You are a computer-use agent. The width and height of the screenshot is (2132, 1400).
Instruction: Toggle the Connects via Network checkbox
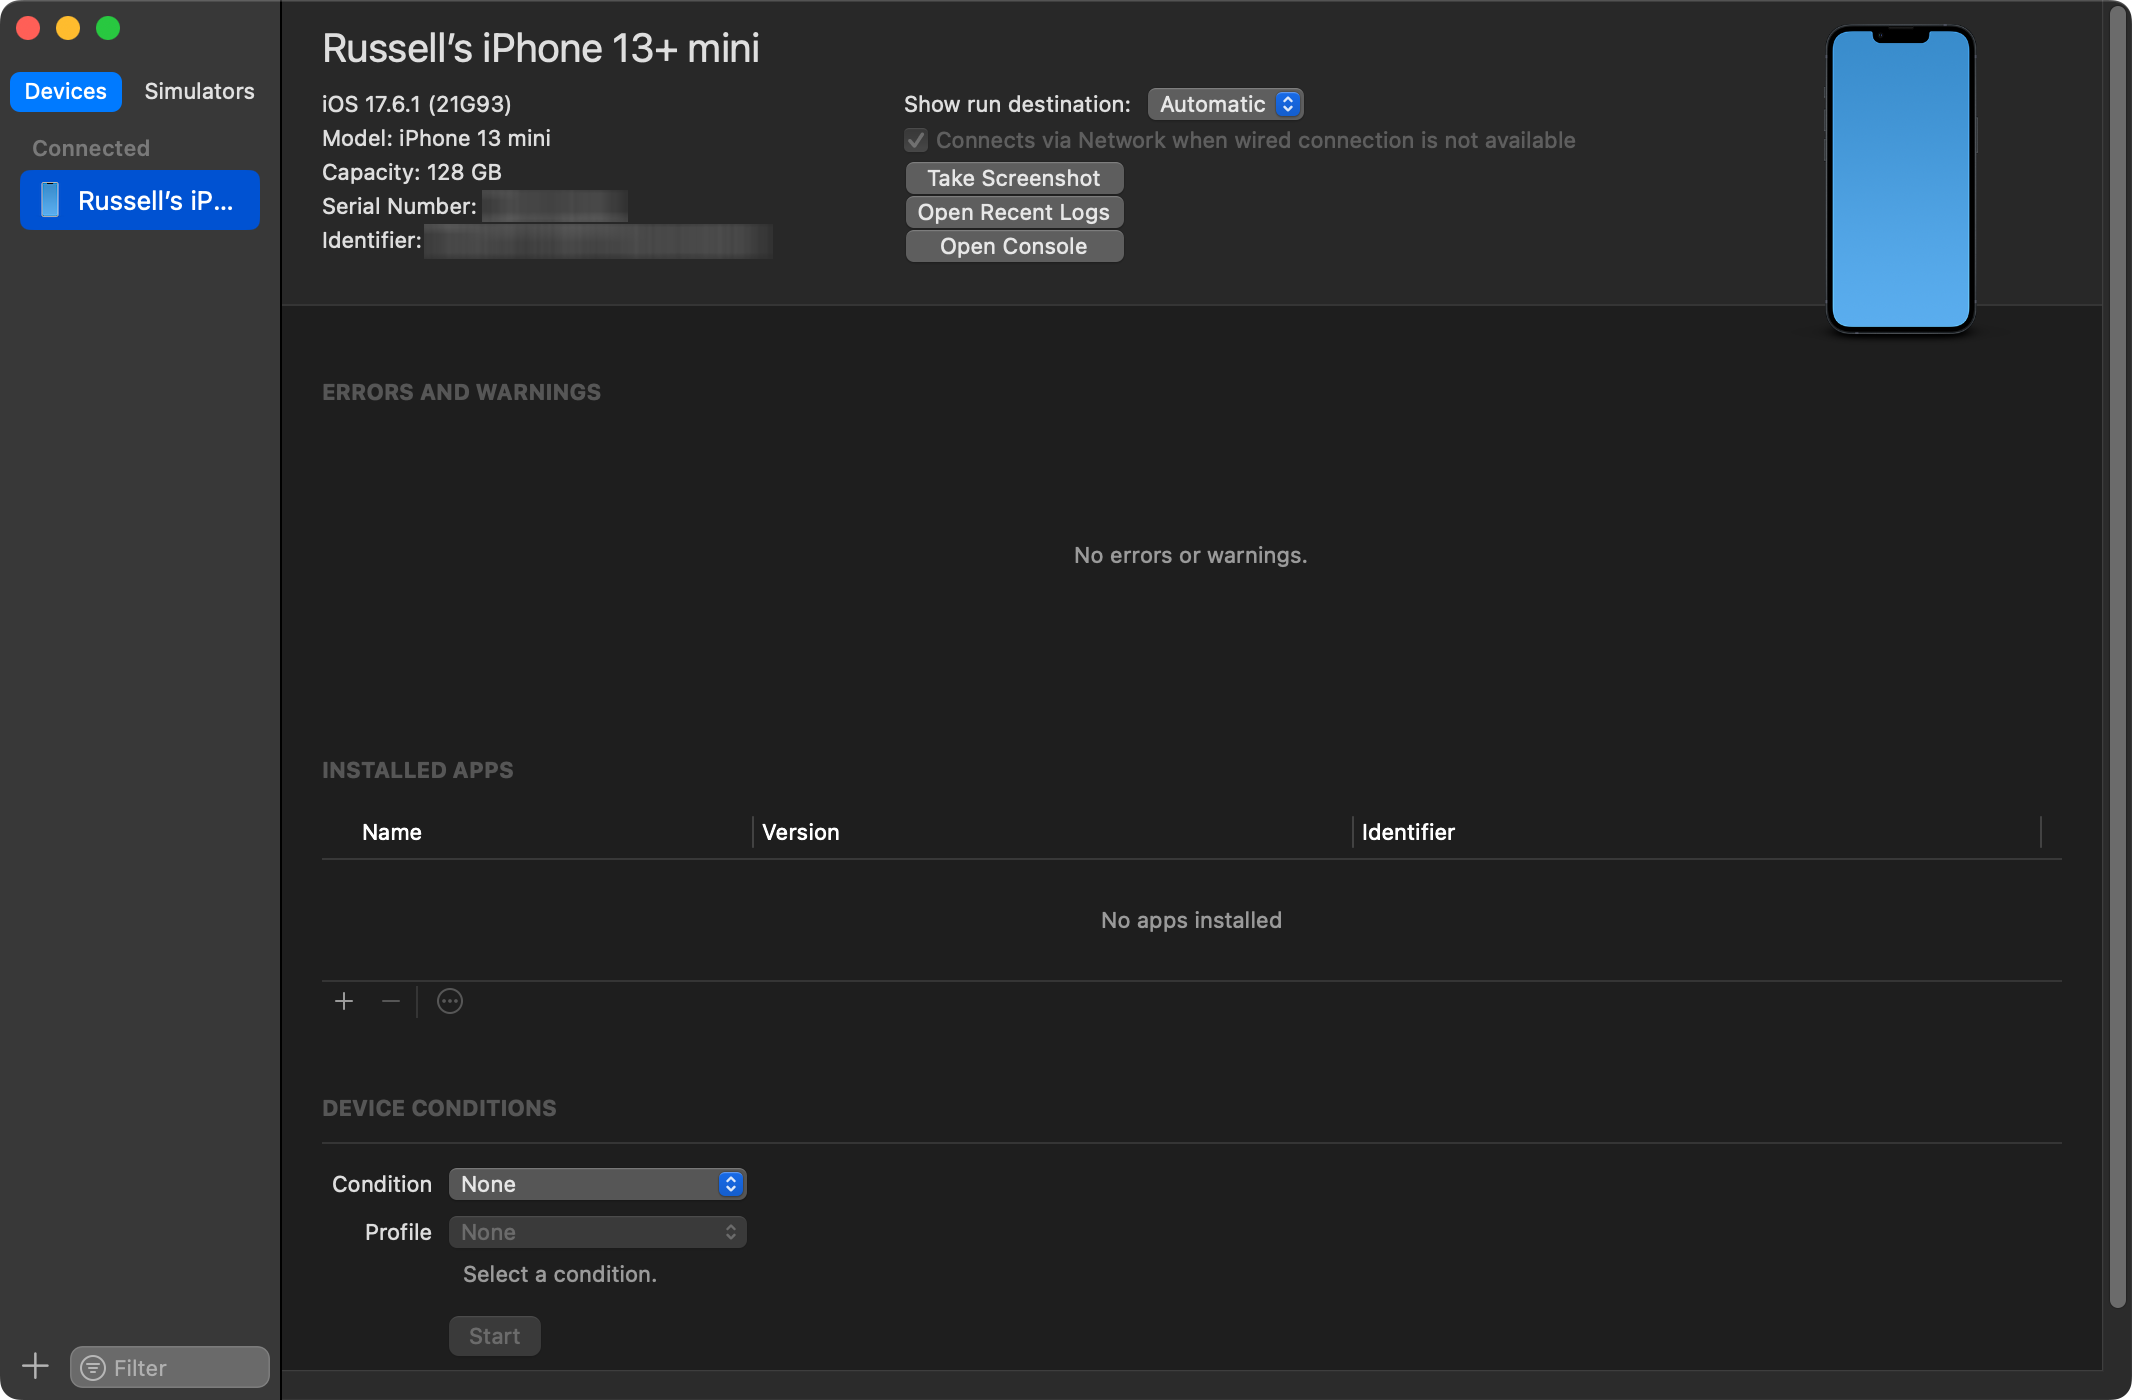click(916, 140)
